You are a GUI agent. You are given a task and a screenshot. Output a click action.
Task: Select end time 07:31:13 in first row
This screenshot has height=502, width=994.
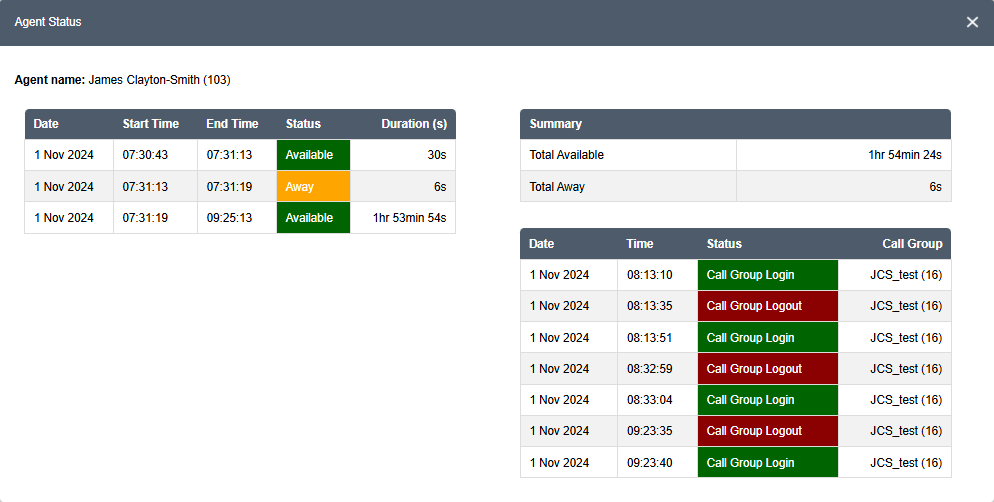229,155
